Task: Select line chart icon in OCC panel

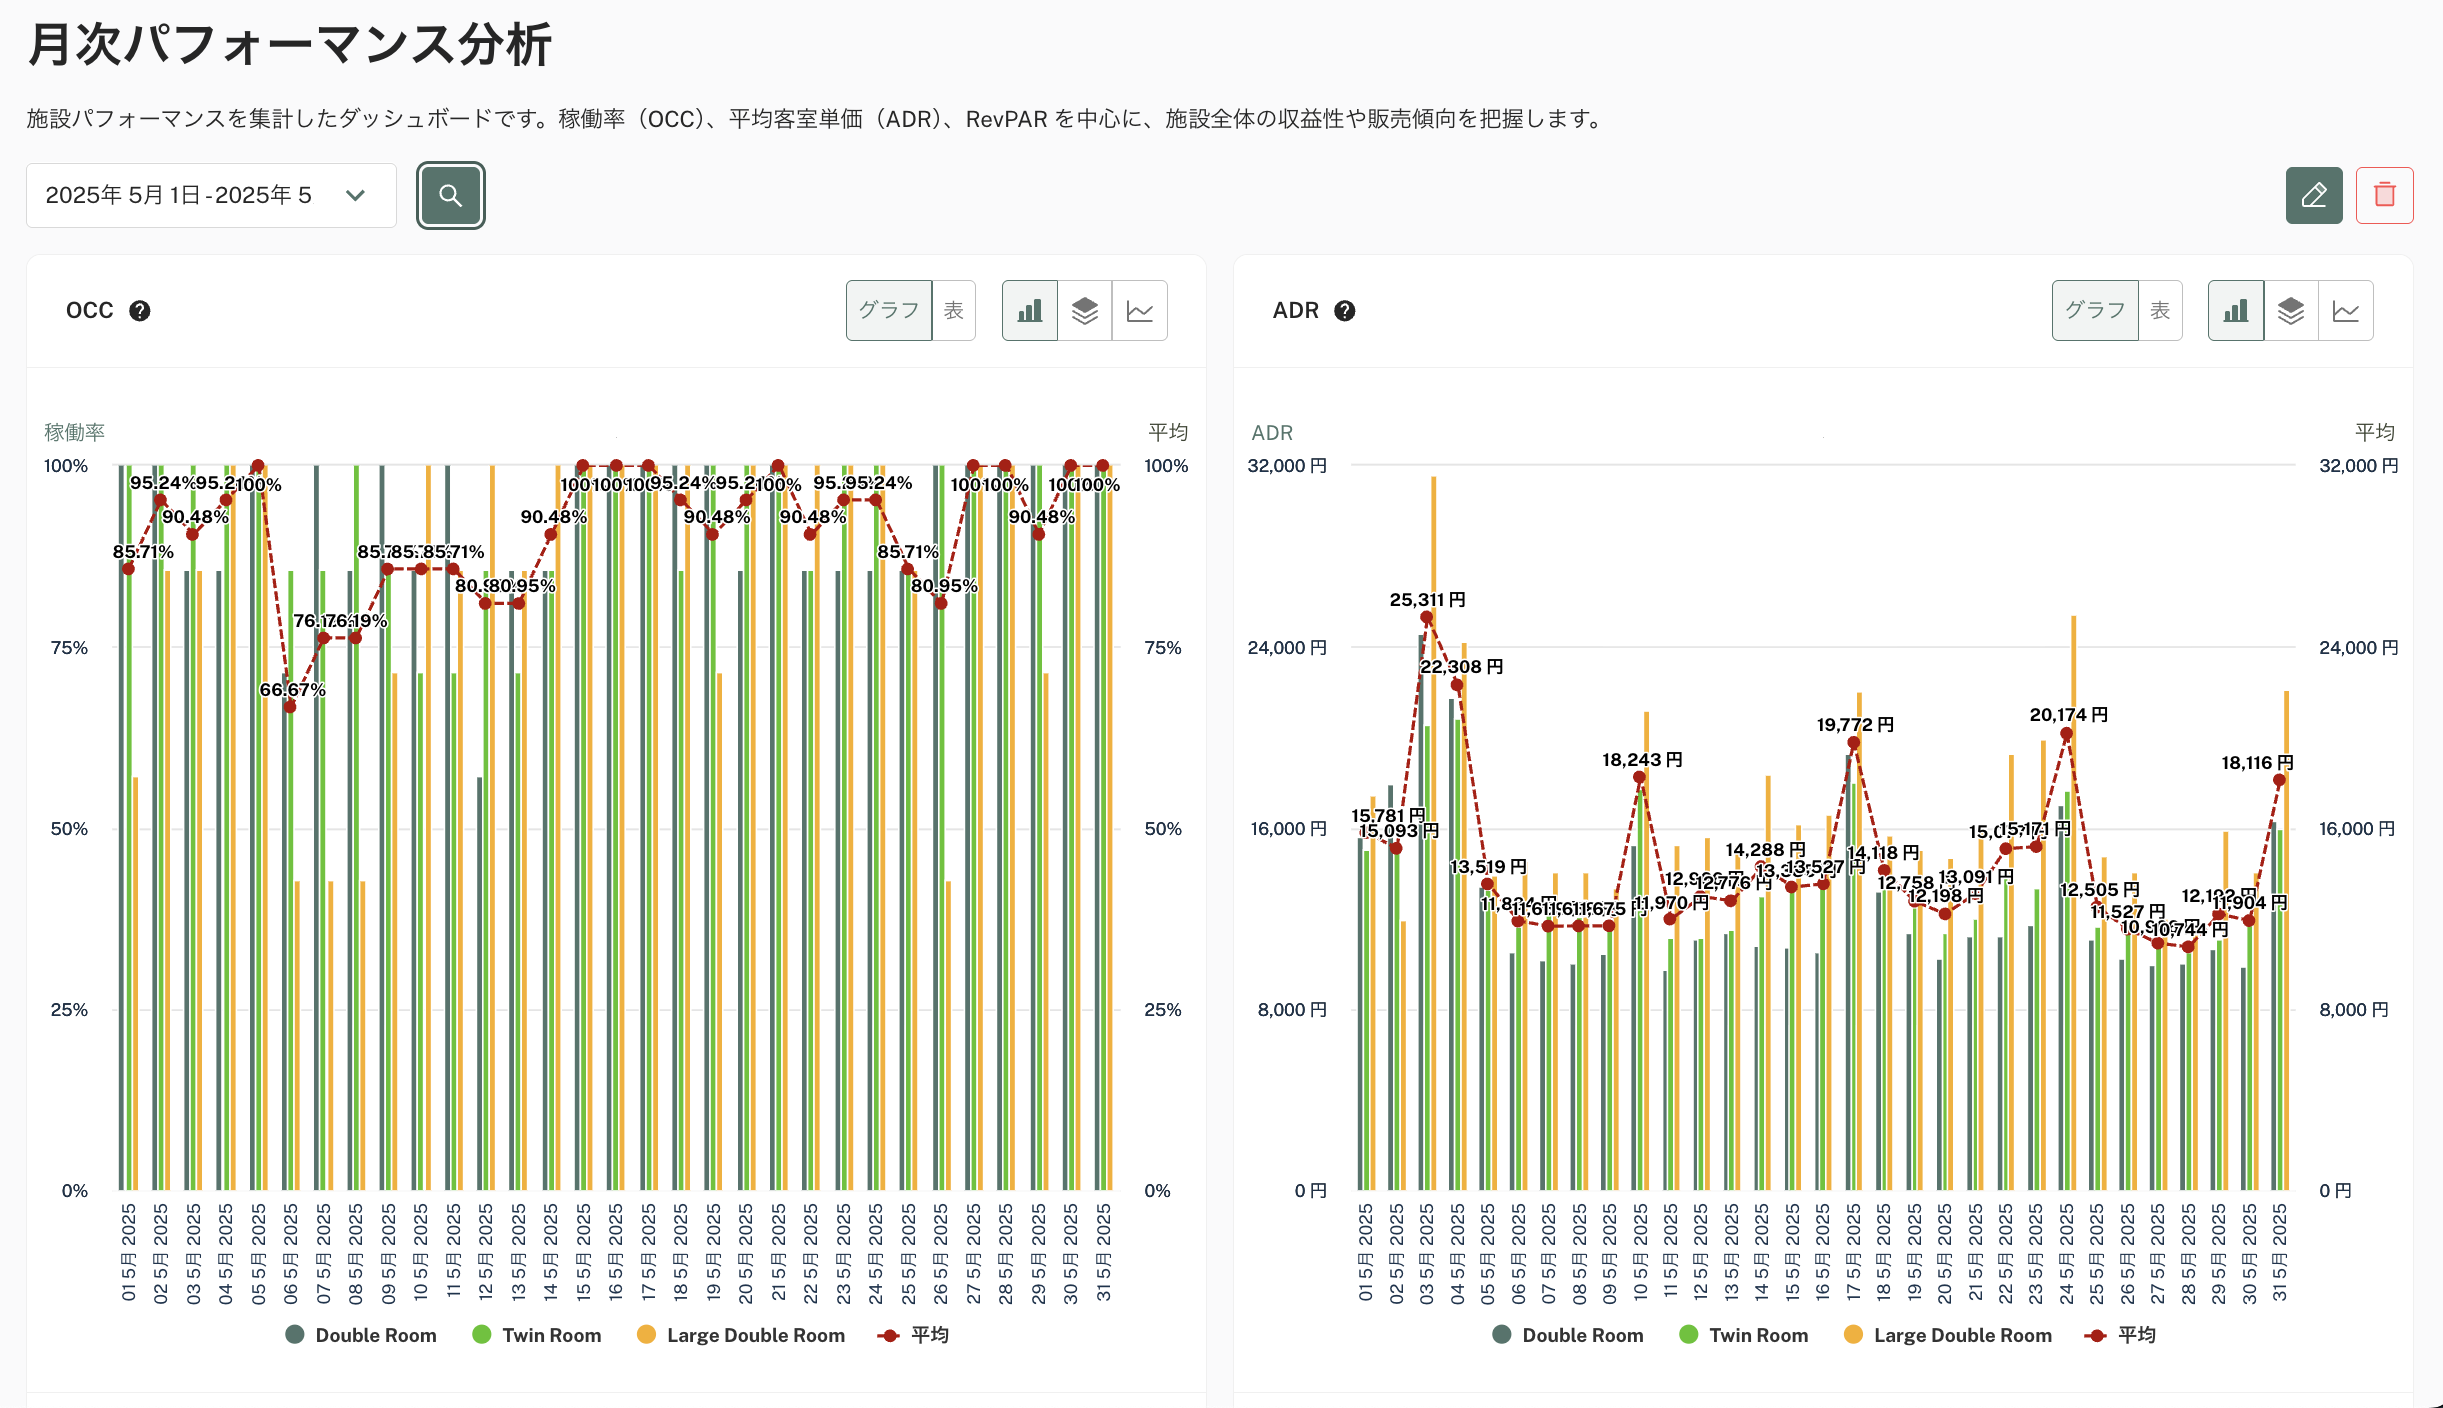Action: pos(1139,311)
